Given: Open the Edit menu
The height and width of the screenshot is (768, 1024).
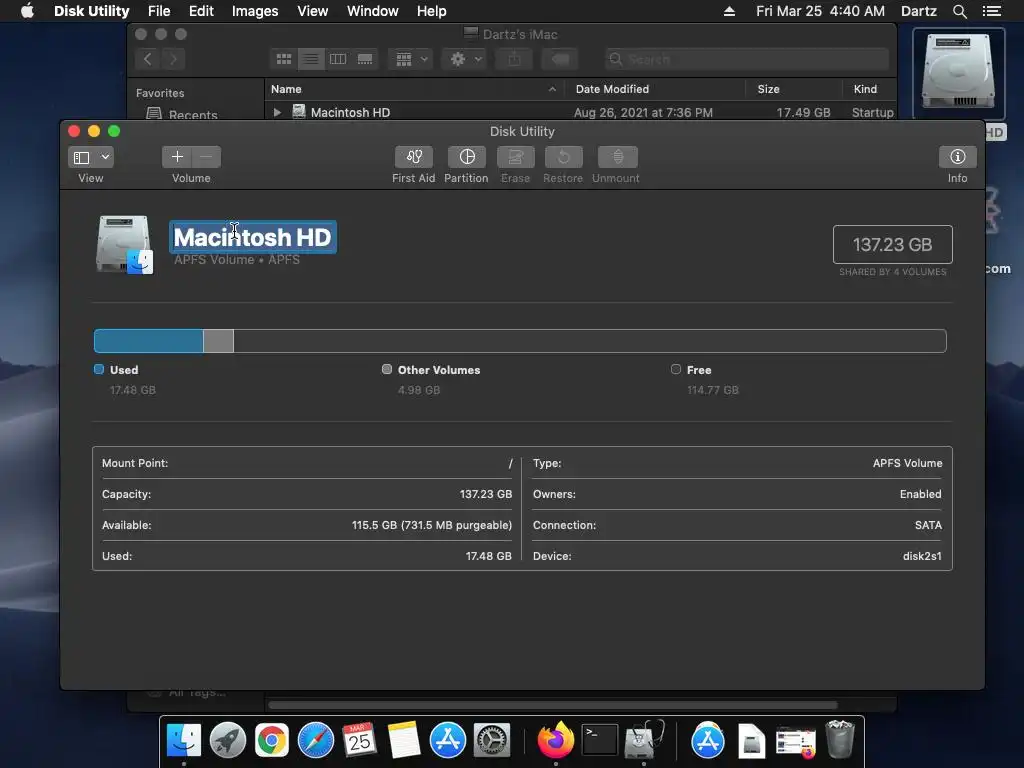Looking at the screenshot, I should 201,11.
